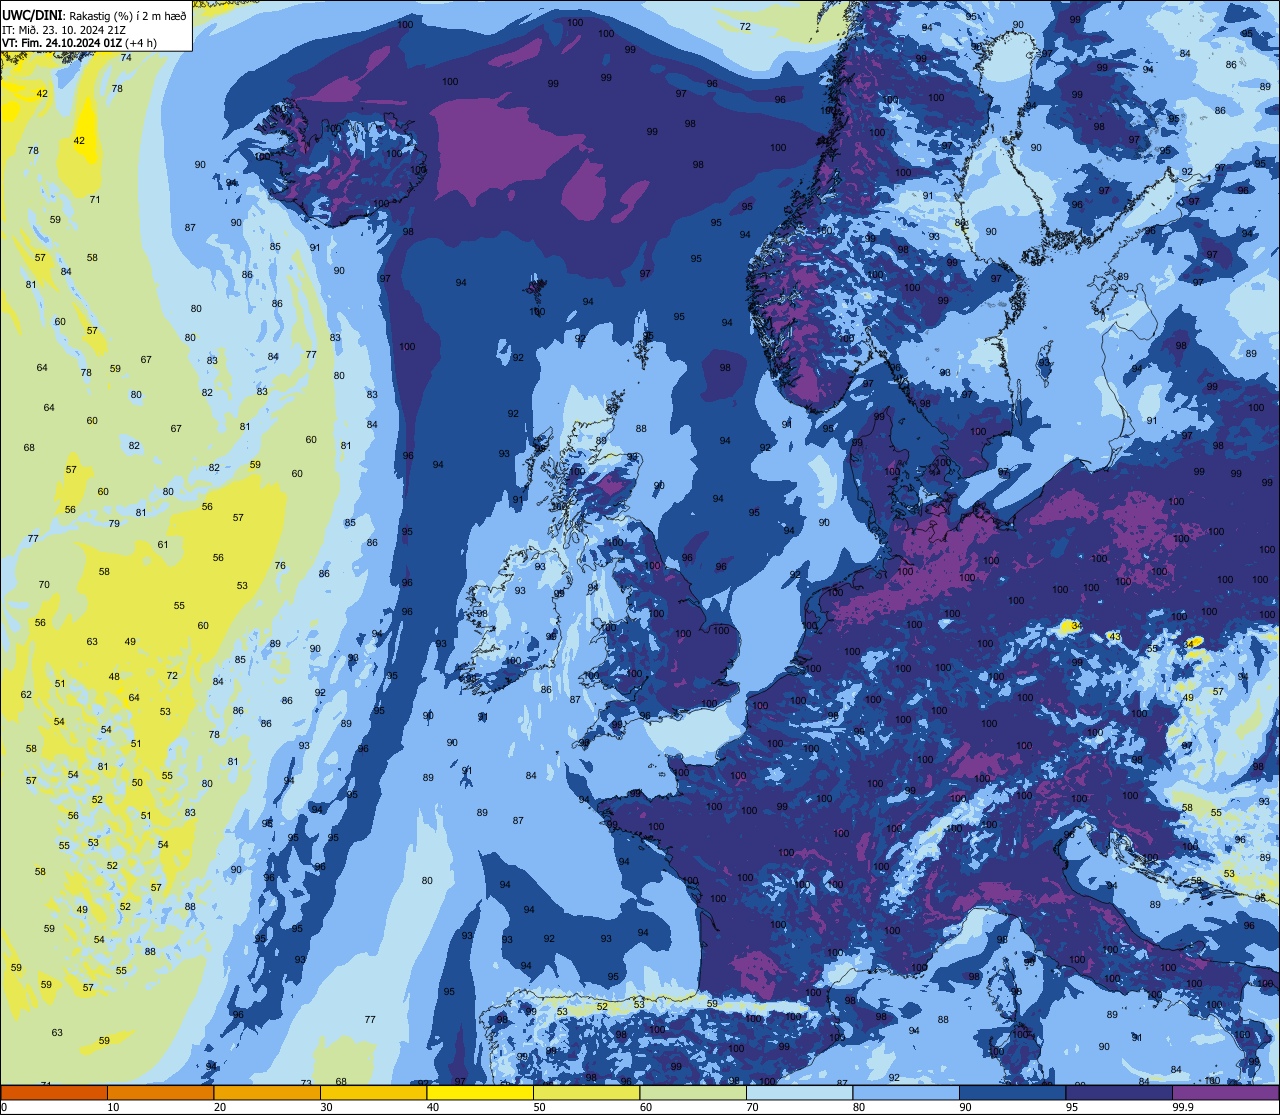1280x1115 pixels.
Task: Select the bright yellow 40–50% legend swatch
Action: tap(480, 1092)
